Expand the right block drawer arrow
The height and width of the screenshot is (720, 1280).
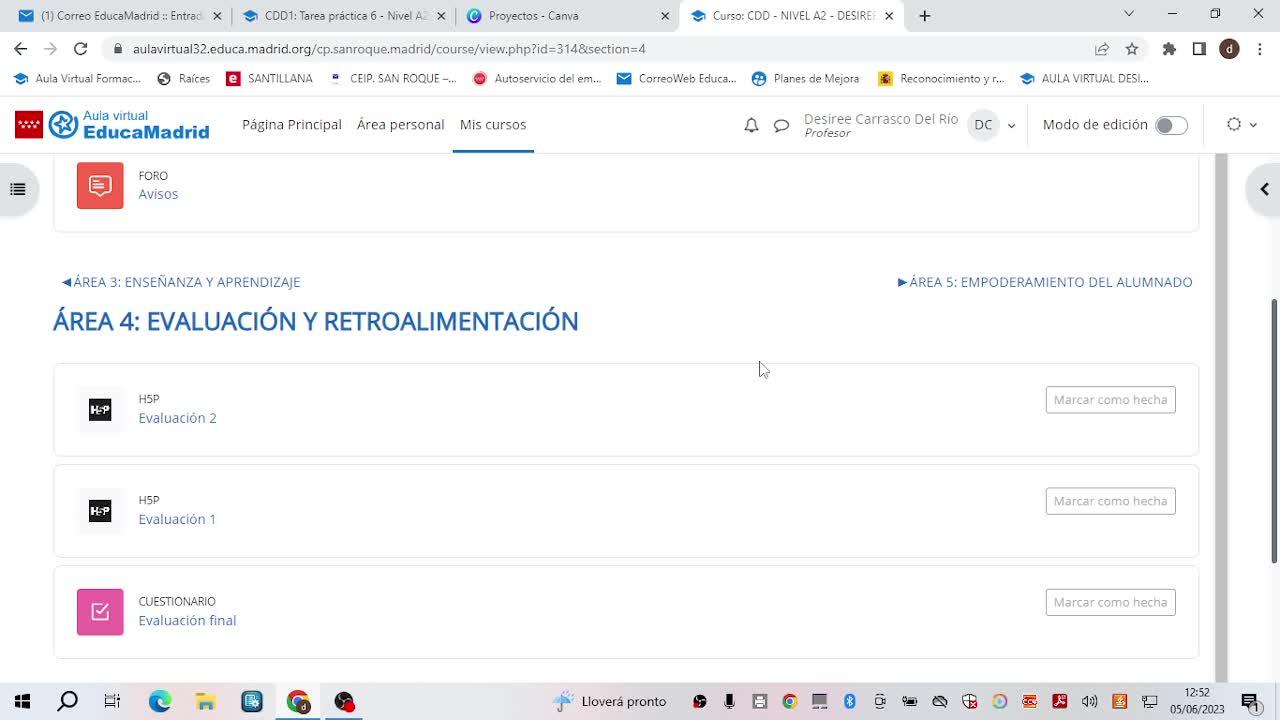click(1264, 189)
